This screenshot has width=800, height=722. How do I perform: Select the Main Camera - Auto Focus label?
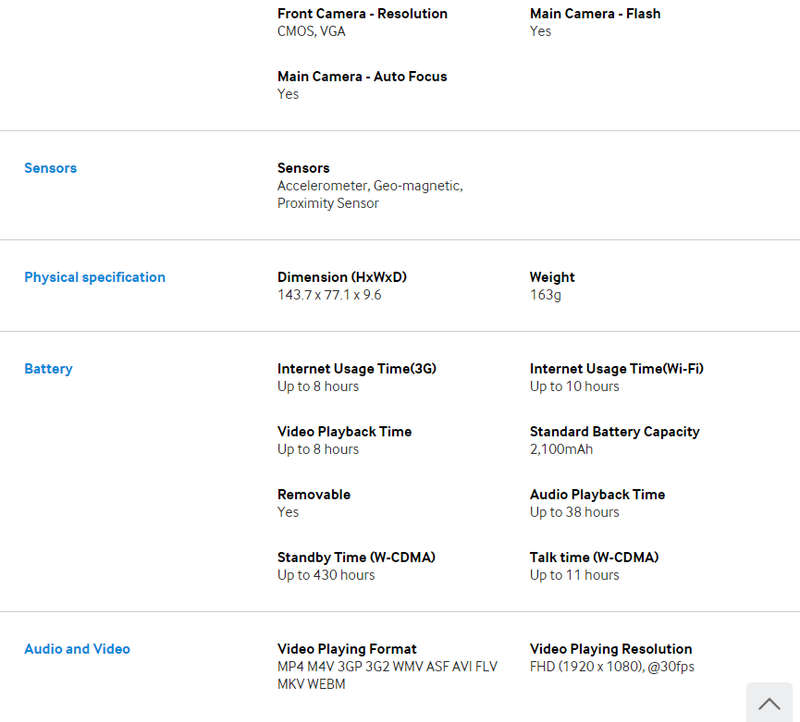pos(362,77)
